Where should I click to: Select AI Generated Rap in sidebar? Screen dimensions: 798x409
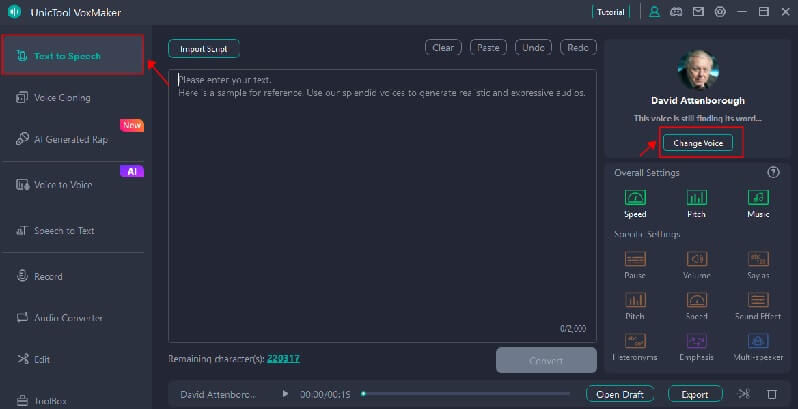coord(70,139)
